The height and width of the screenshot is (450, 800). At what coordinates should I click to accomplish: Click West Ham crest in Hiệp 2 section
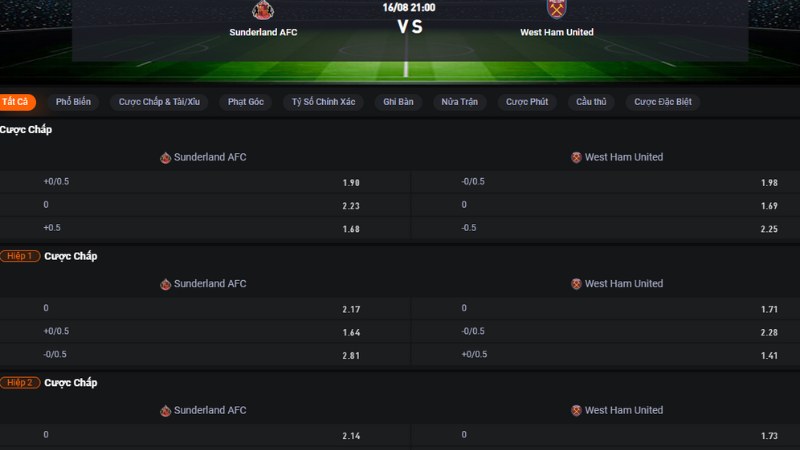pyautogui.click(x=576, y=410)
